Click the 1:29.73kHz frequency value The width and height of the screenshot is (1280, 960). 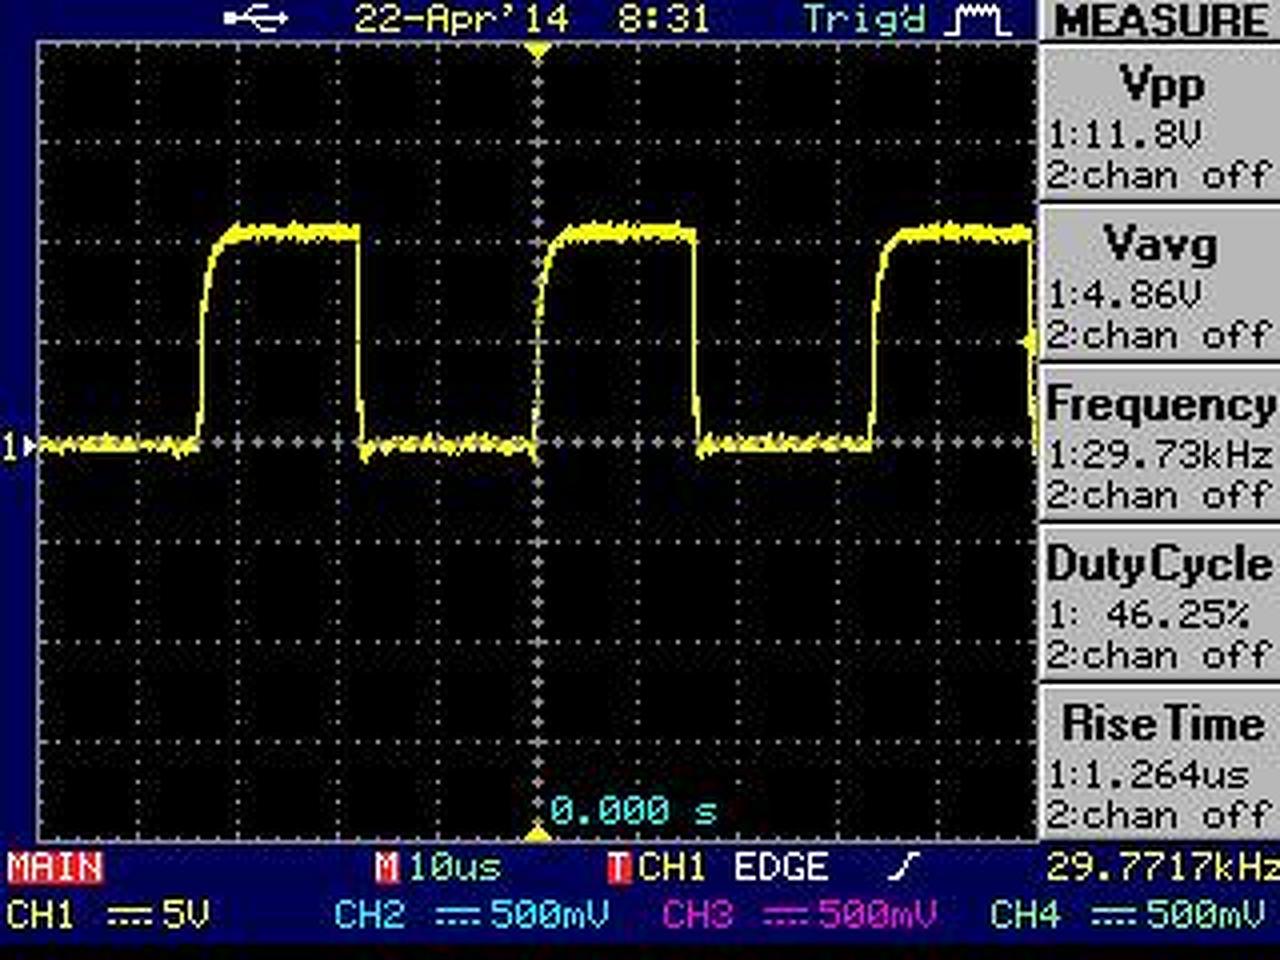[x=1160, y=455]
